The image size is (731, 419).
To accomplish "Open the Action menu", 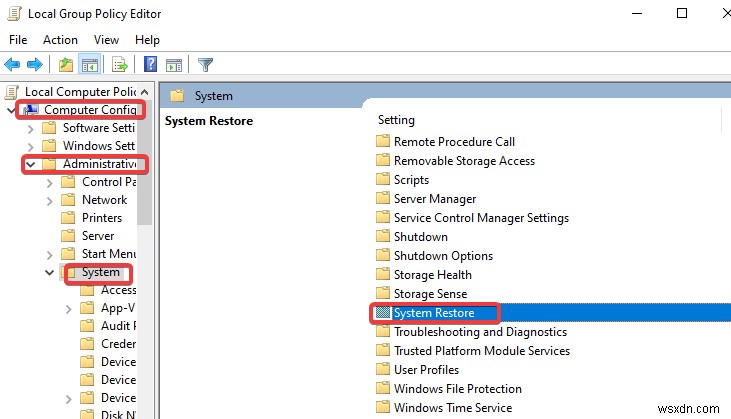I will click(60, 40).
